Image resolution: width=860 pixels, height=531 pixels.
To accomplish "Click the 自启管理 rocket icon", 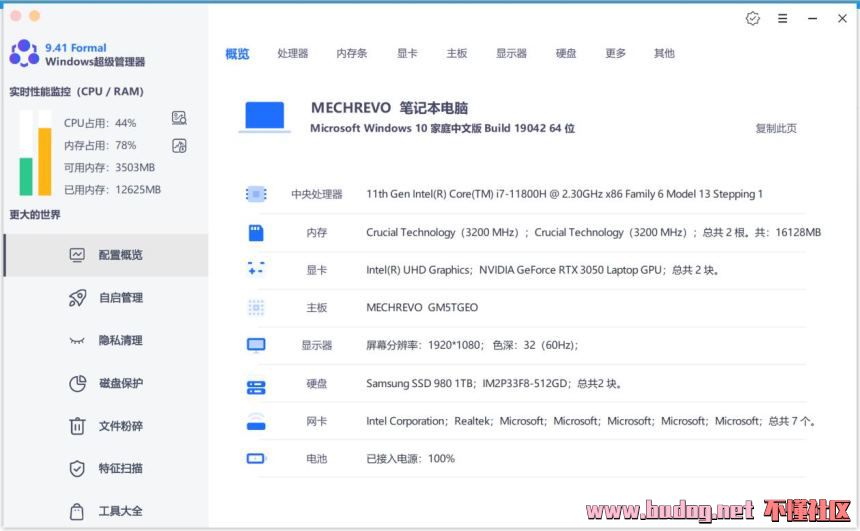I will click(x=77, y=298).
